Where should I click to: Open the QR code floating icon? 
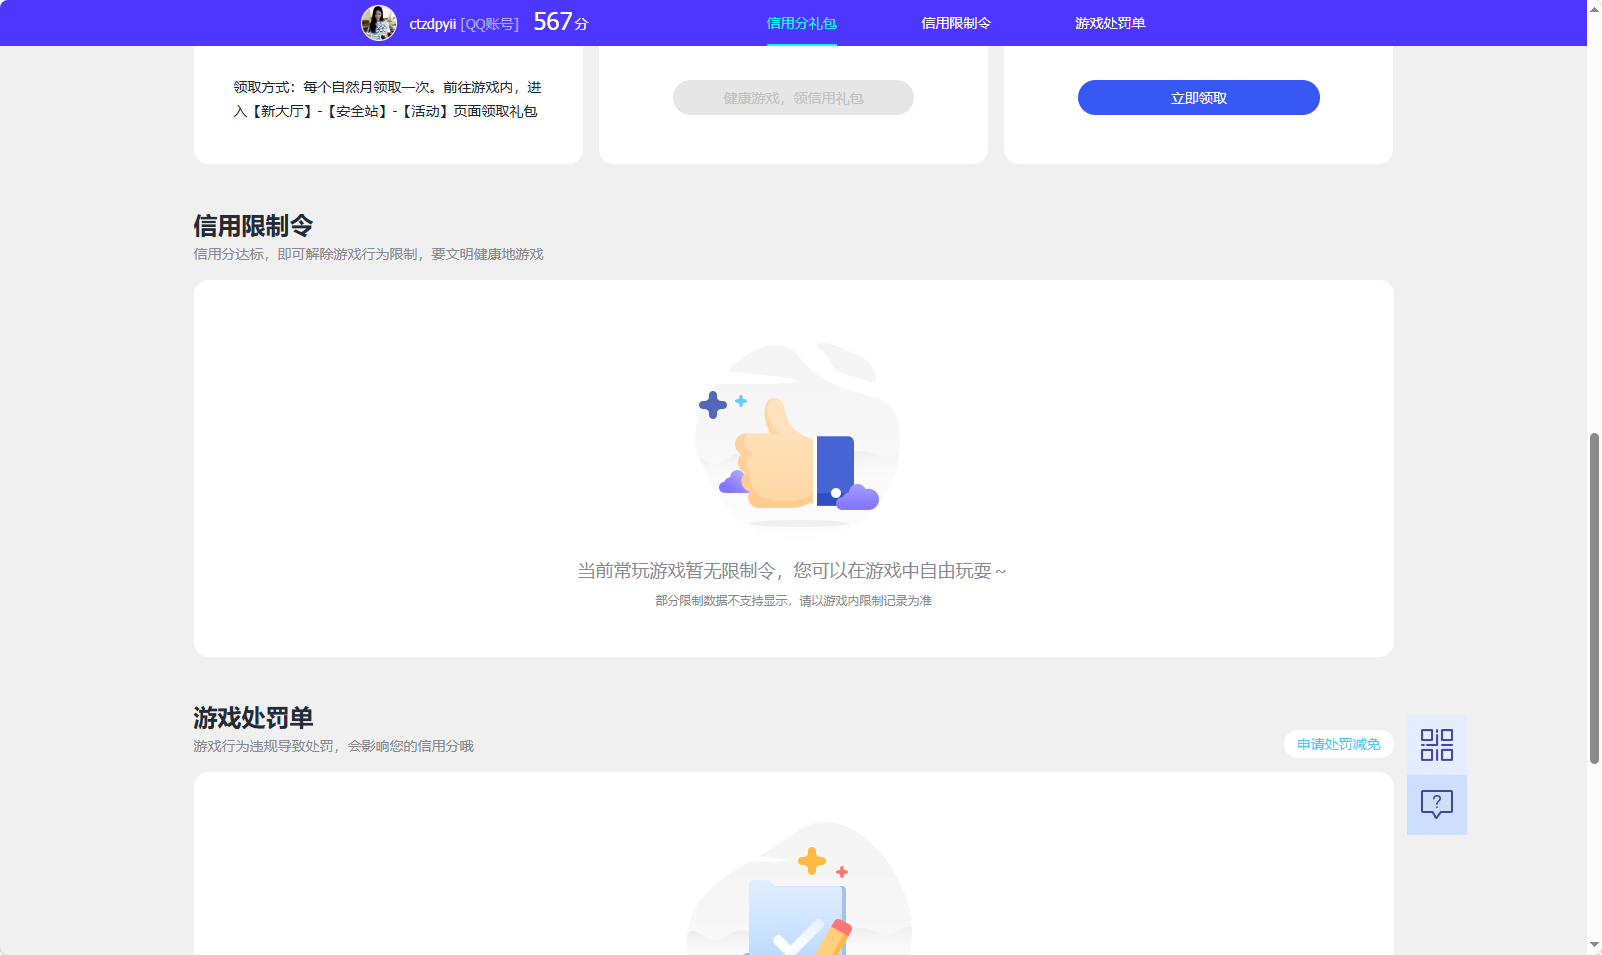(1437, 745)
